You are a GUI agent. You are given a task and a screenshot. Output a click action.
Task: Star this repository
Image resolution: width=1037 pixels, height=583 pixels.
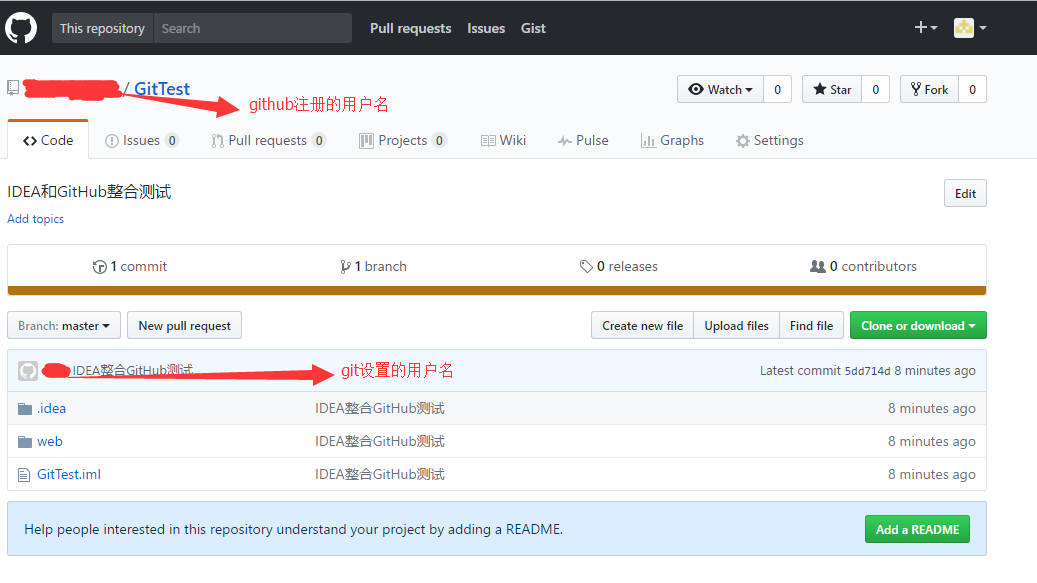click(832, 89)
